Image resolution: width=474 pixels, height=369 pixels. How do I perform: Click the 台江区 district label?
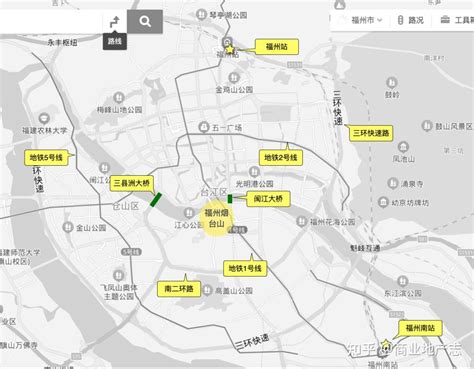(x=214, y=192)
